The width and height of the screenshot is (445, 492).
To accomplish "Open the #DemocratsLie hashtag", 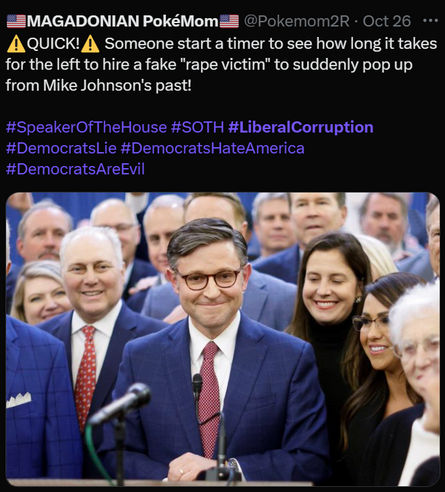I will click(x=61, y=148).
